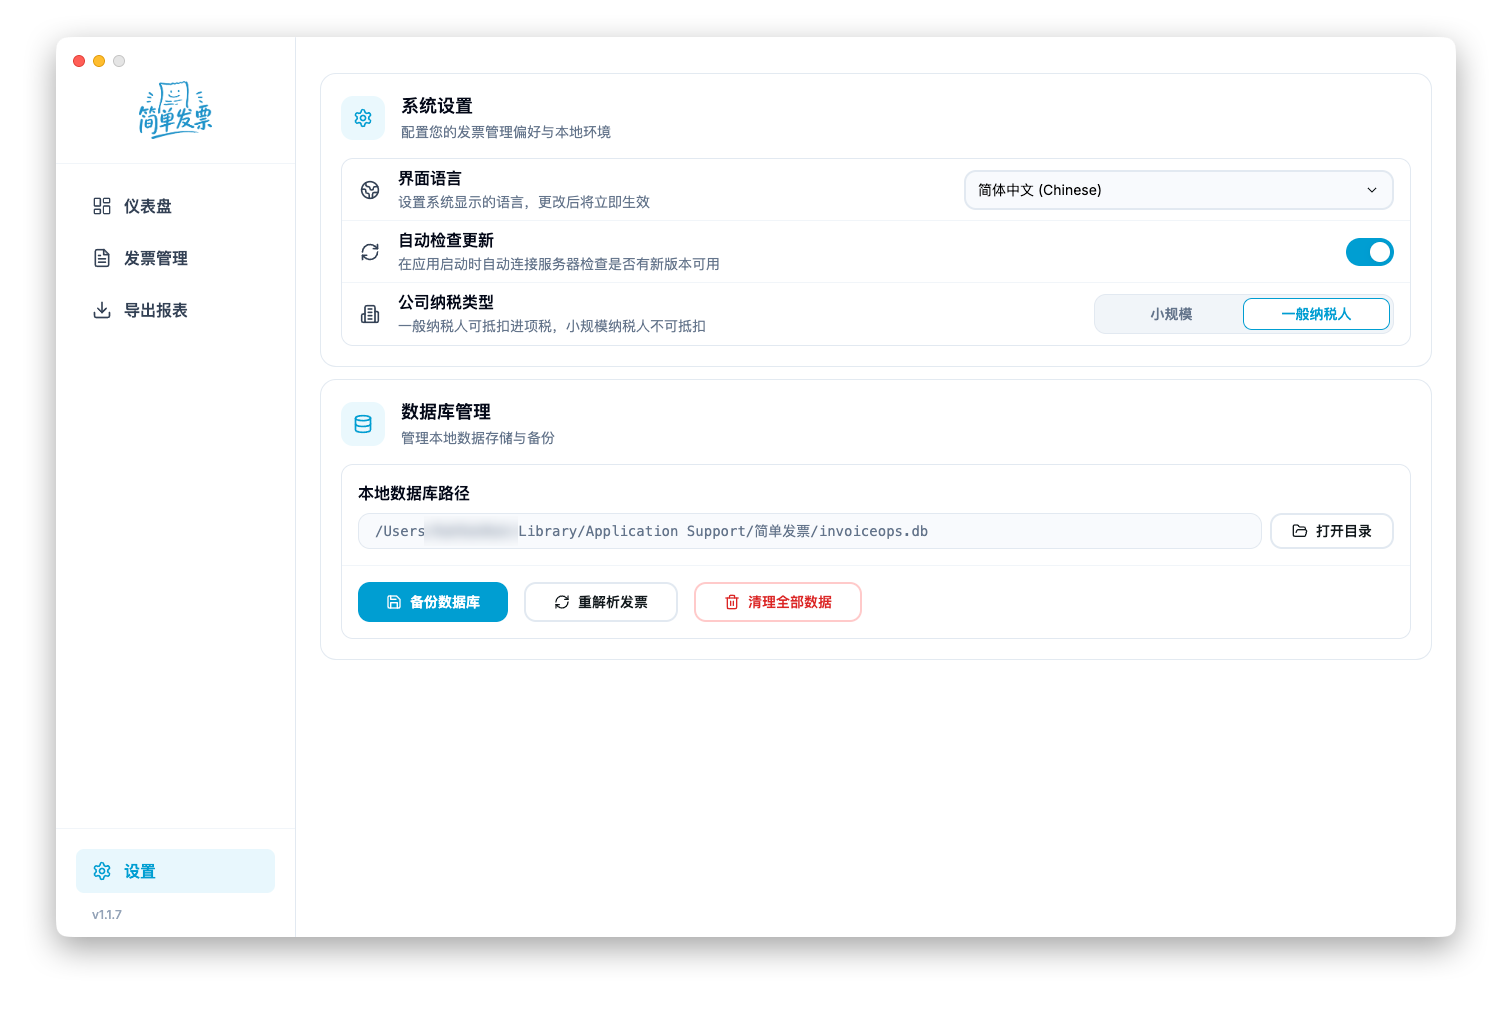Open 导出报表 in the sidebar

(175, 310)
